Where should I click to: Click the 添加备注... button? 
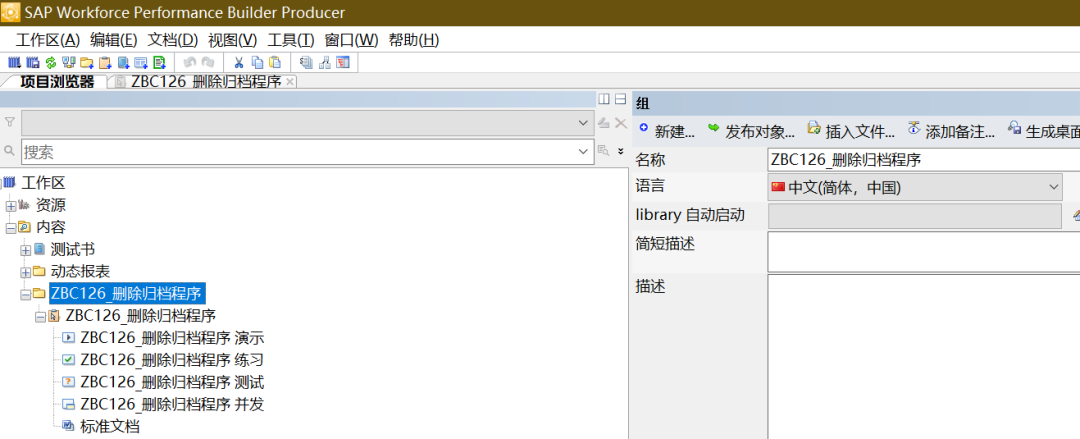951,130
